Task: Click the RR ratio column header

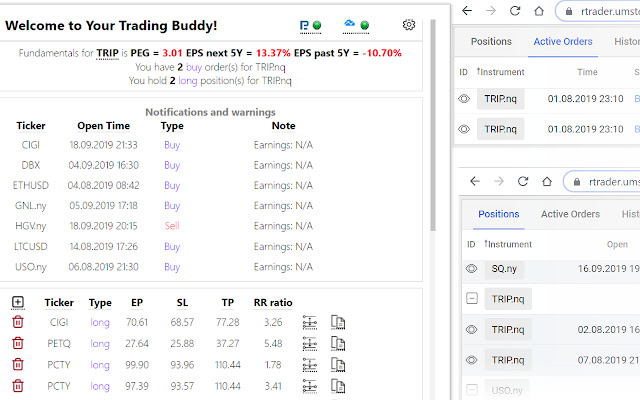Action: 273,303
